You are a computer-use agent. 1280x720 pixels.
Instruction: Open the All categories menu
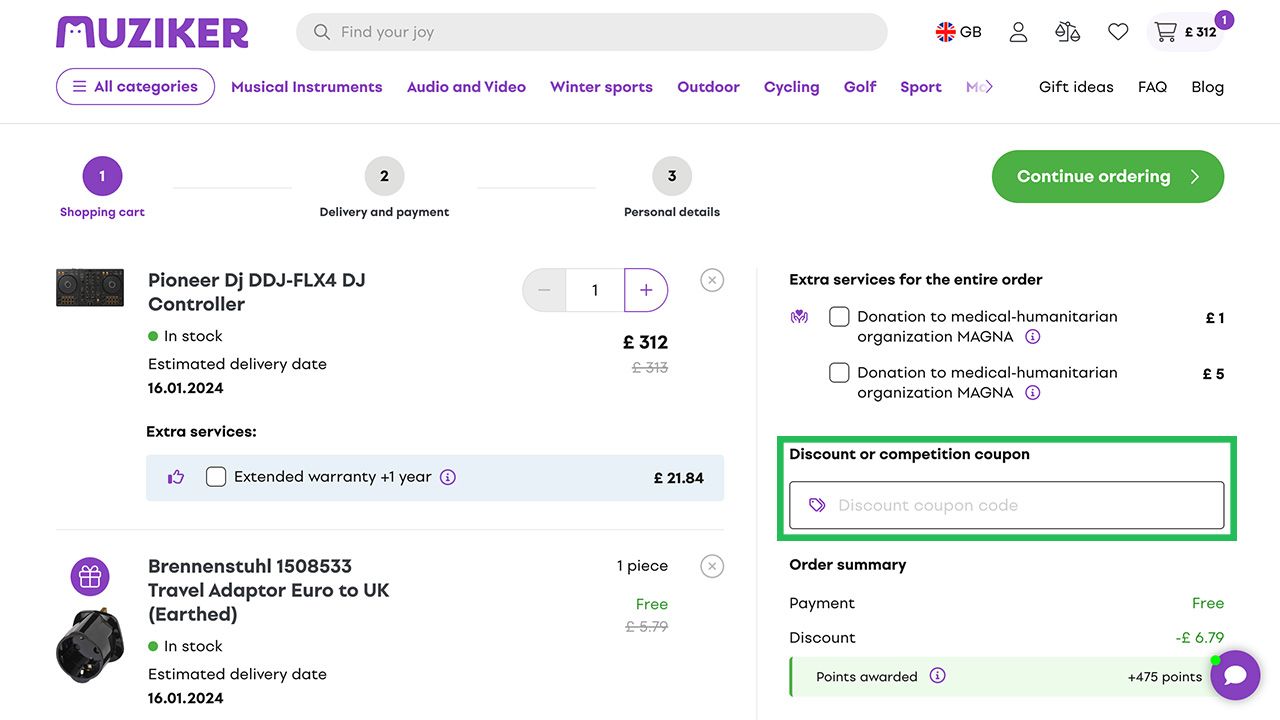pos(135,87)
